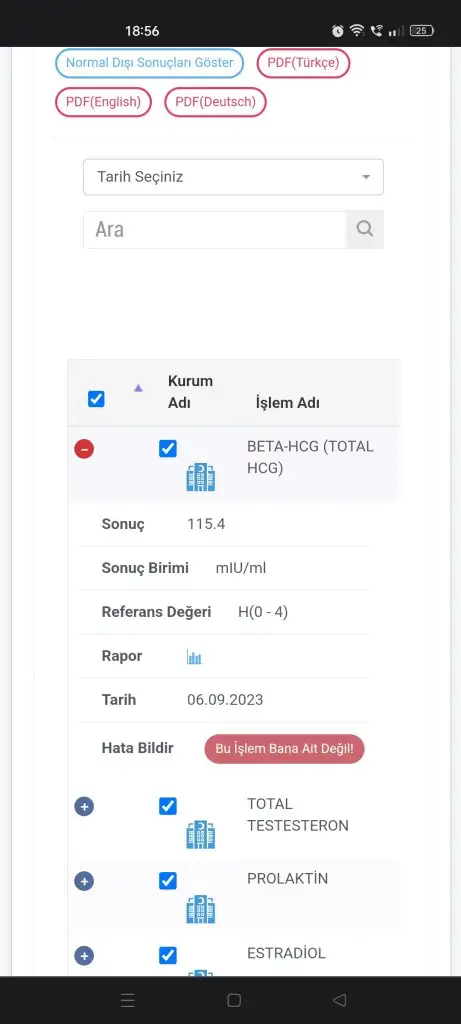Uncheck the PROLAKTİN row checkbox

click(x=168, y=881)
